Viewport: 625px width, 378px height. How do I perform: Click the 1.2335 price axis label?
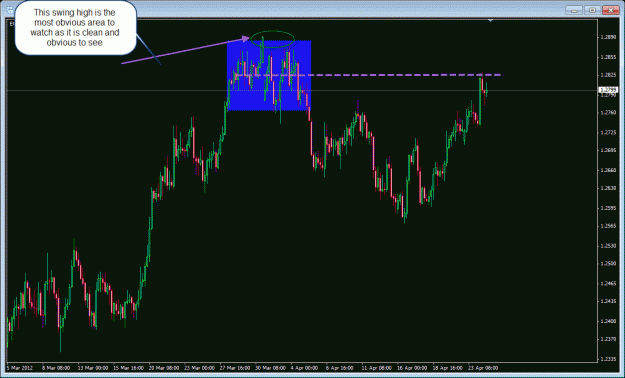coord(608,359)
